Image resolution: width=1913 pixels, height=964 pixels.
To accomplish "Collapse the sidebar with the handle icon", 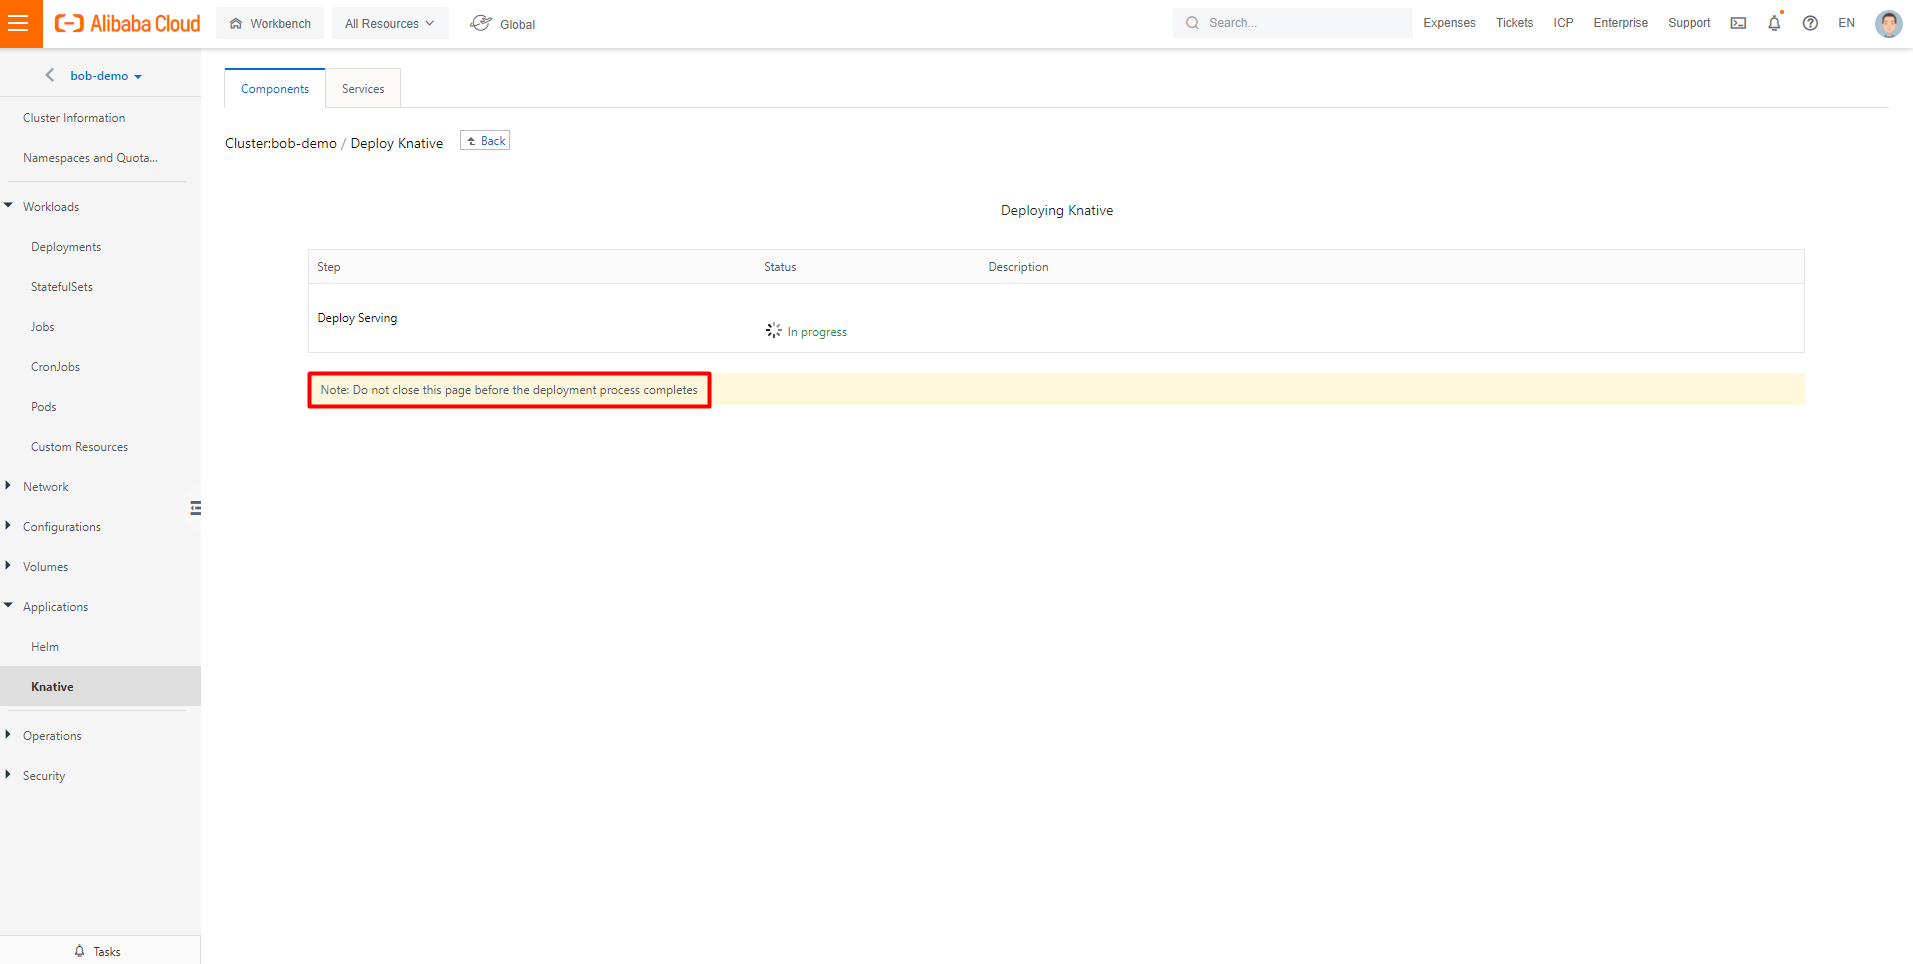I will coord(195,508).
